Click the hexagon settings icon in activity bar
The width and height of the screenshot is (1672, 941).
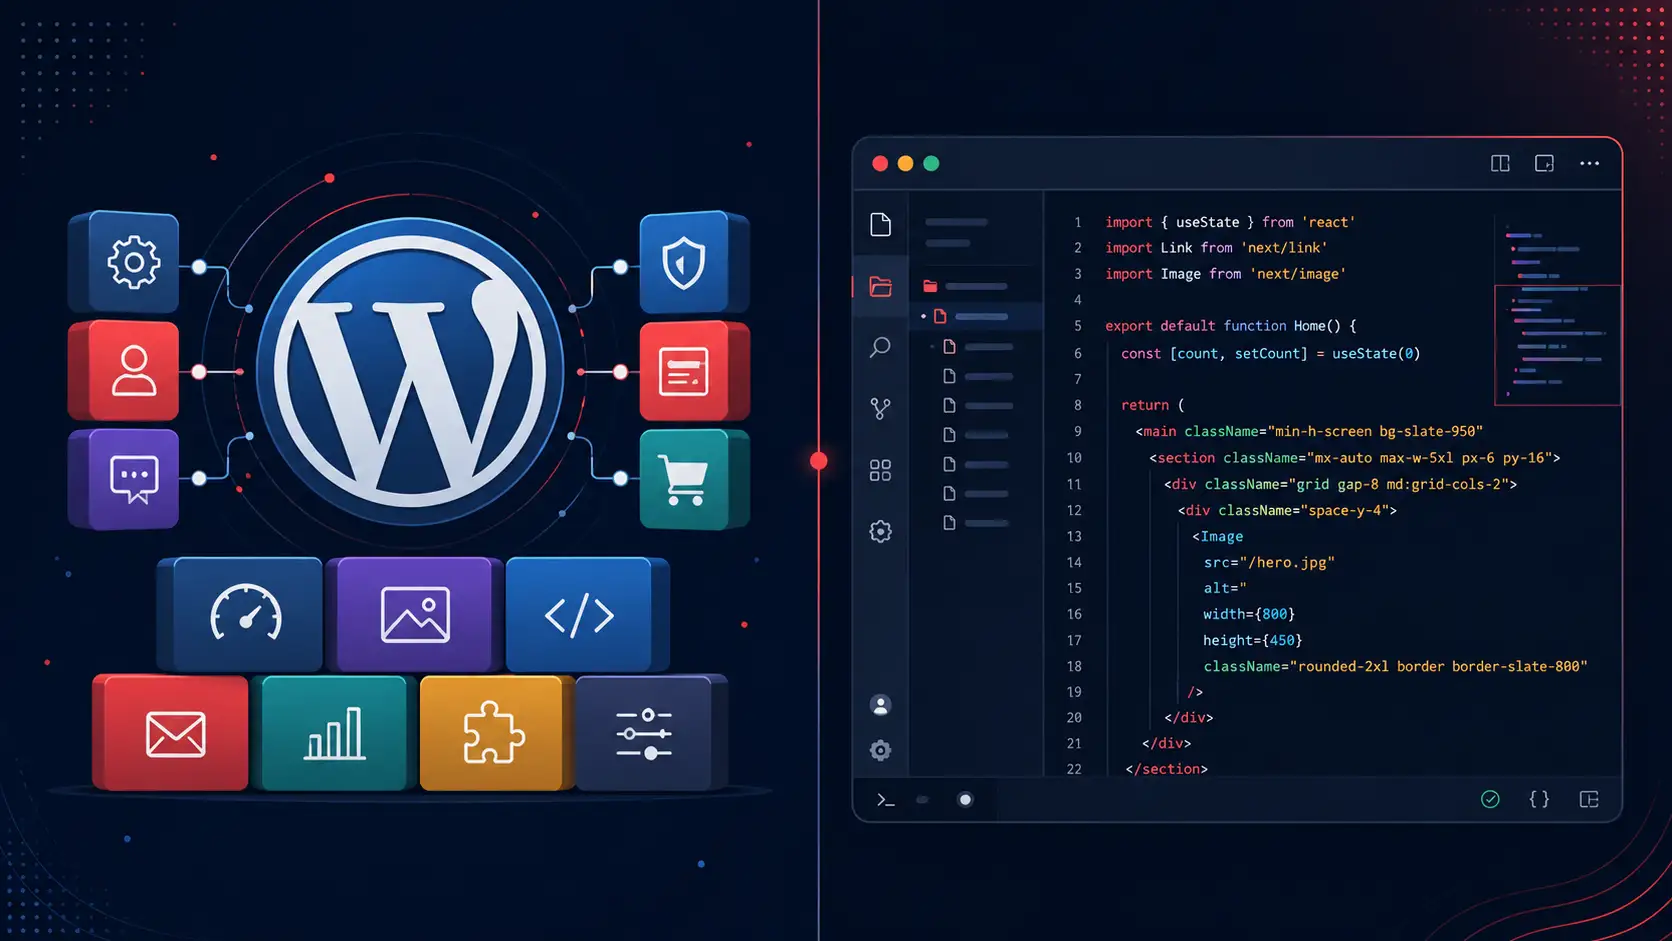(x=880, y=531)
